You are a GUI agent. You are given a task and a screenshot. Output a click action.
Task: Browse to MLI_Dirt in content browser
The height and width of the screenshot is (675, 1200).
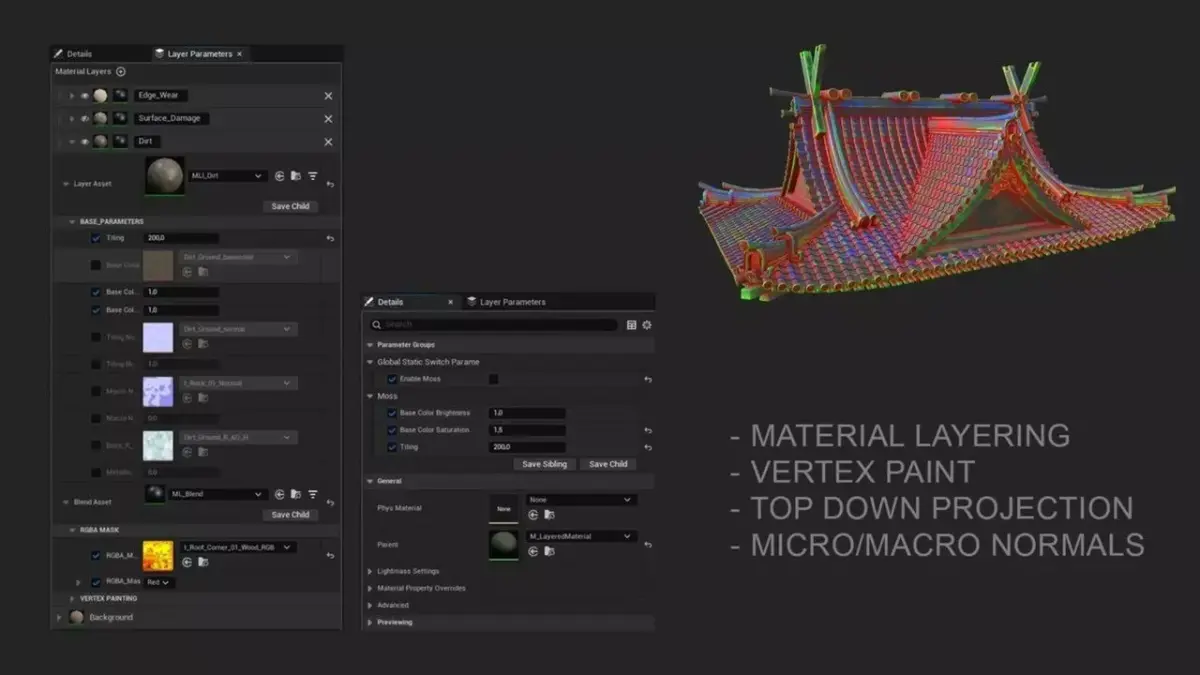click(295, 176)
